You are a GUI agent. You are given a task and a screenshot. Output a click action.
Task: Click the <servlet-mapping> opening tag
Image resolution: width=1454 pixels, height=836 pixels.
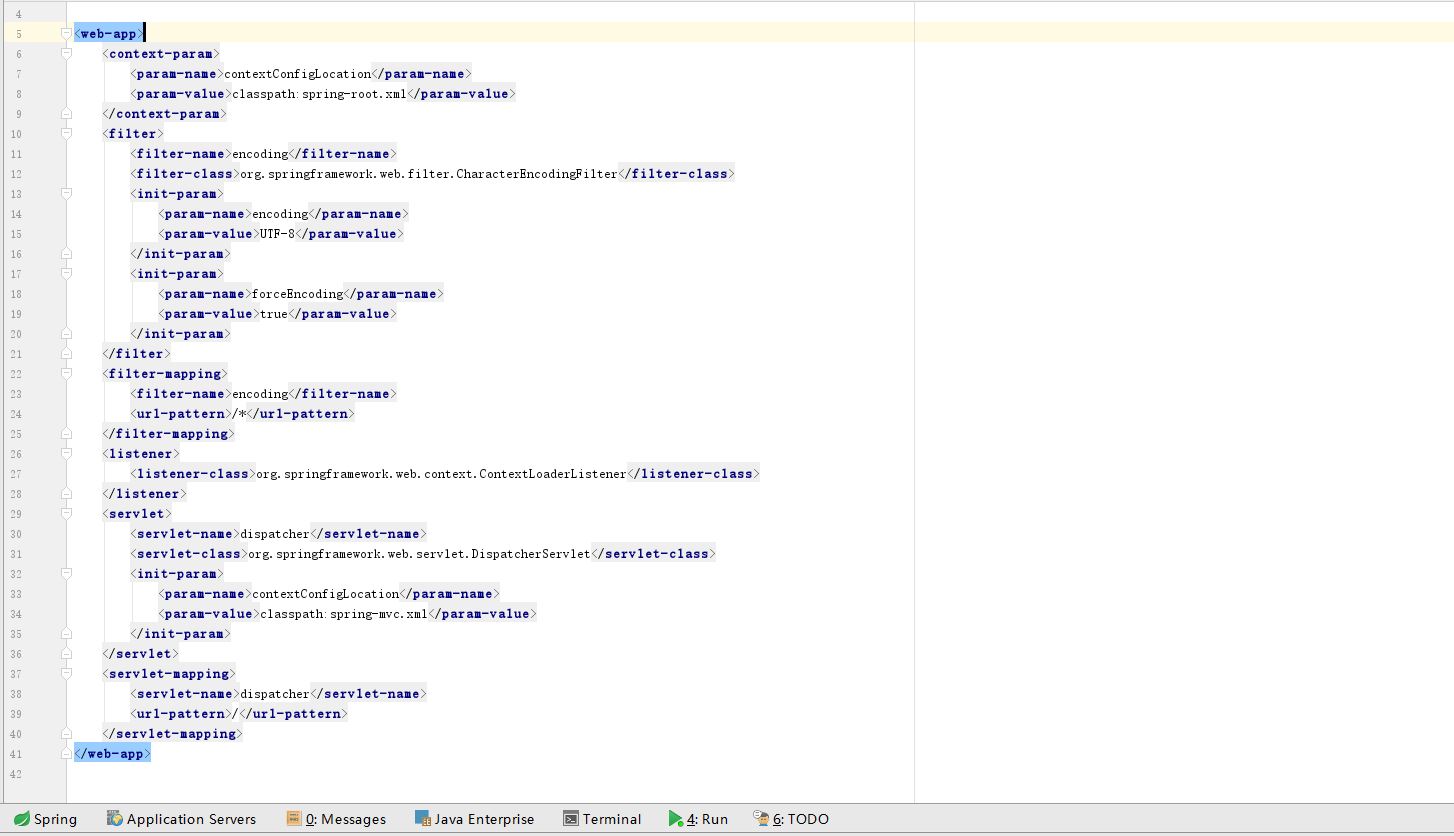click(x=169, y=674)
